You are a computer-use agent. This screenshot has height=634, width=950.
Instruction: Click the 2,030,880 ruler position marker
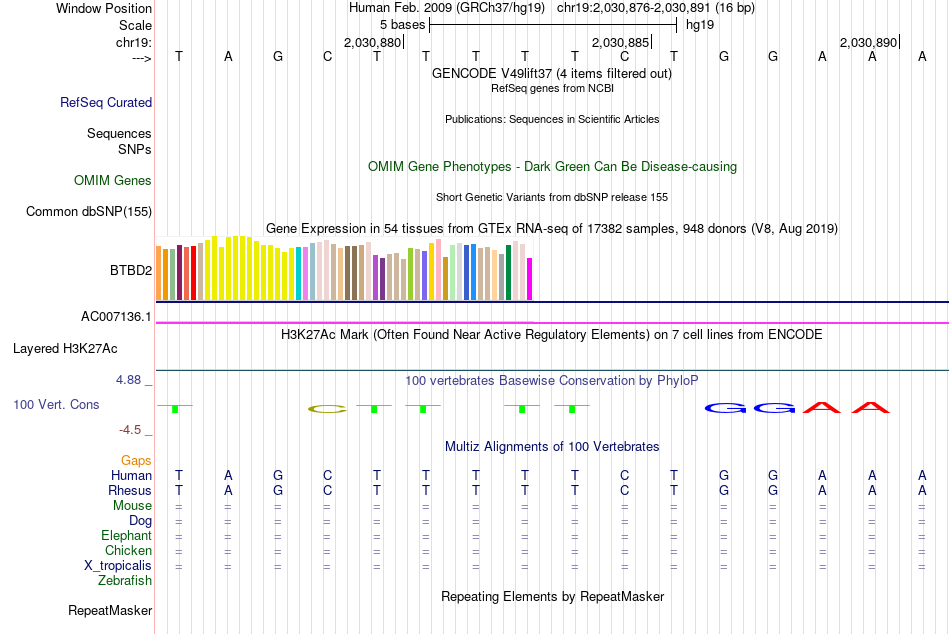pos(373,42)
